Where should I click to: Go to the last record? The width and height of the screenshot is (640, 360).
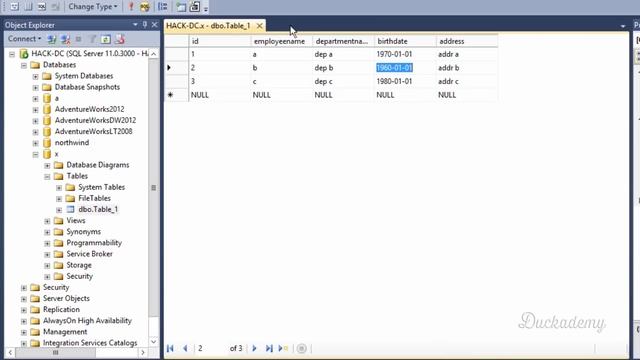[x=269, y=349]
